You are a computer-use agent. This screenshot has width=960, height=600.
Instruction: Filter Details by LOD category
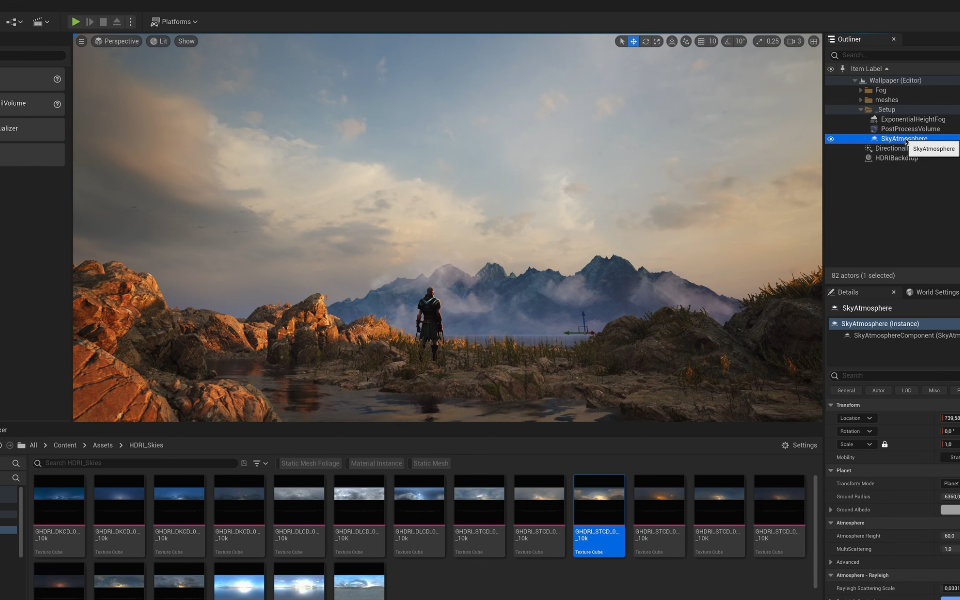click(x=906, y=390)
